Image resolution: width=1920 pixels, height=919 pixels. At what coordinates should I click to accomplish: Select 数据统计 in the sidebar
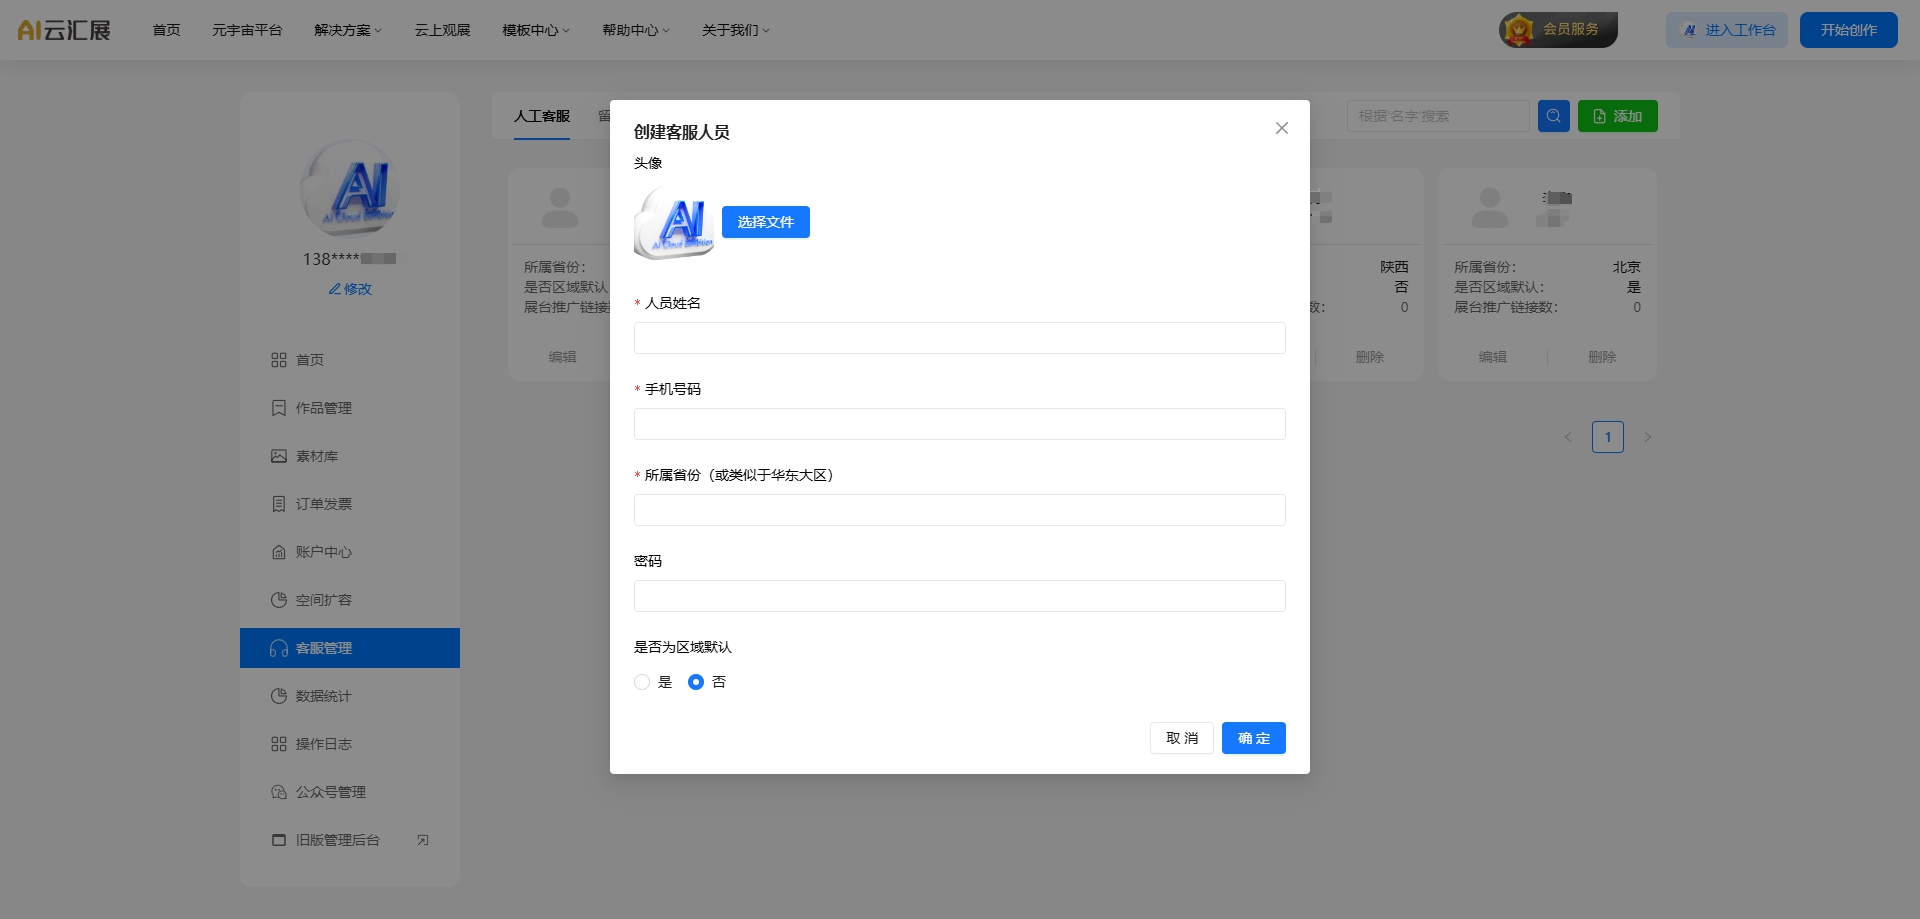(322, 695)
